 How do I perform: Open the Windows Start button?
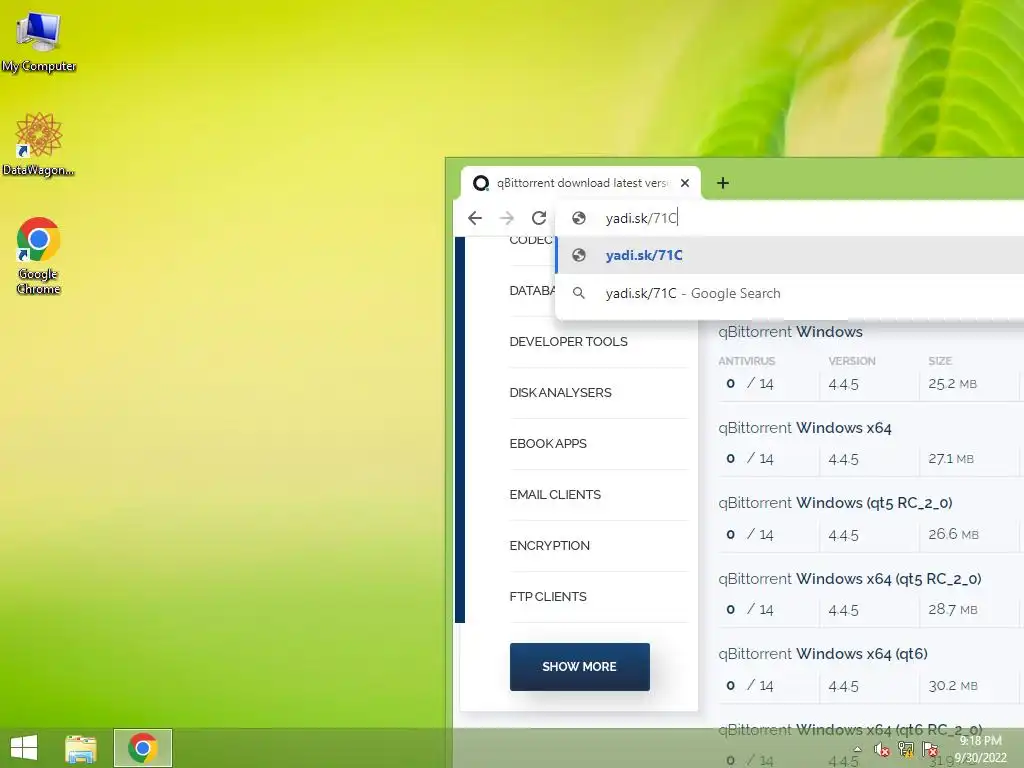click(x=24, y=748)
